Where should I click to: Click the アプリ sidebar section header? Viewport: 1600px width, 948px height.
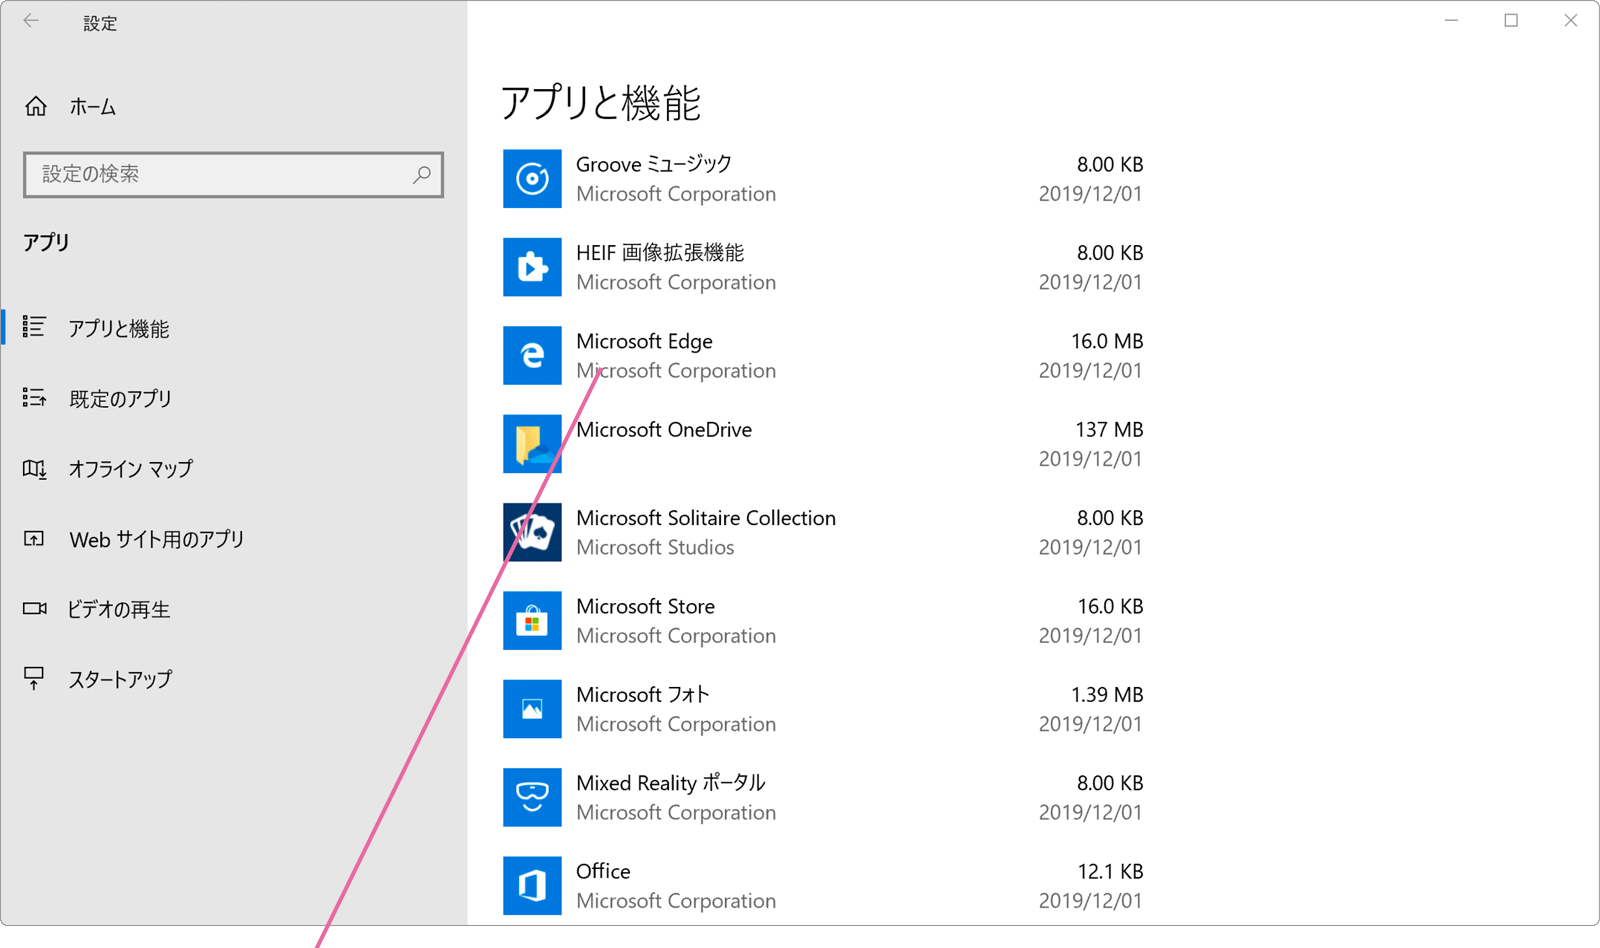click(46, 242)
